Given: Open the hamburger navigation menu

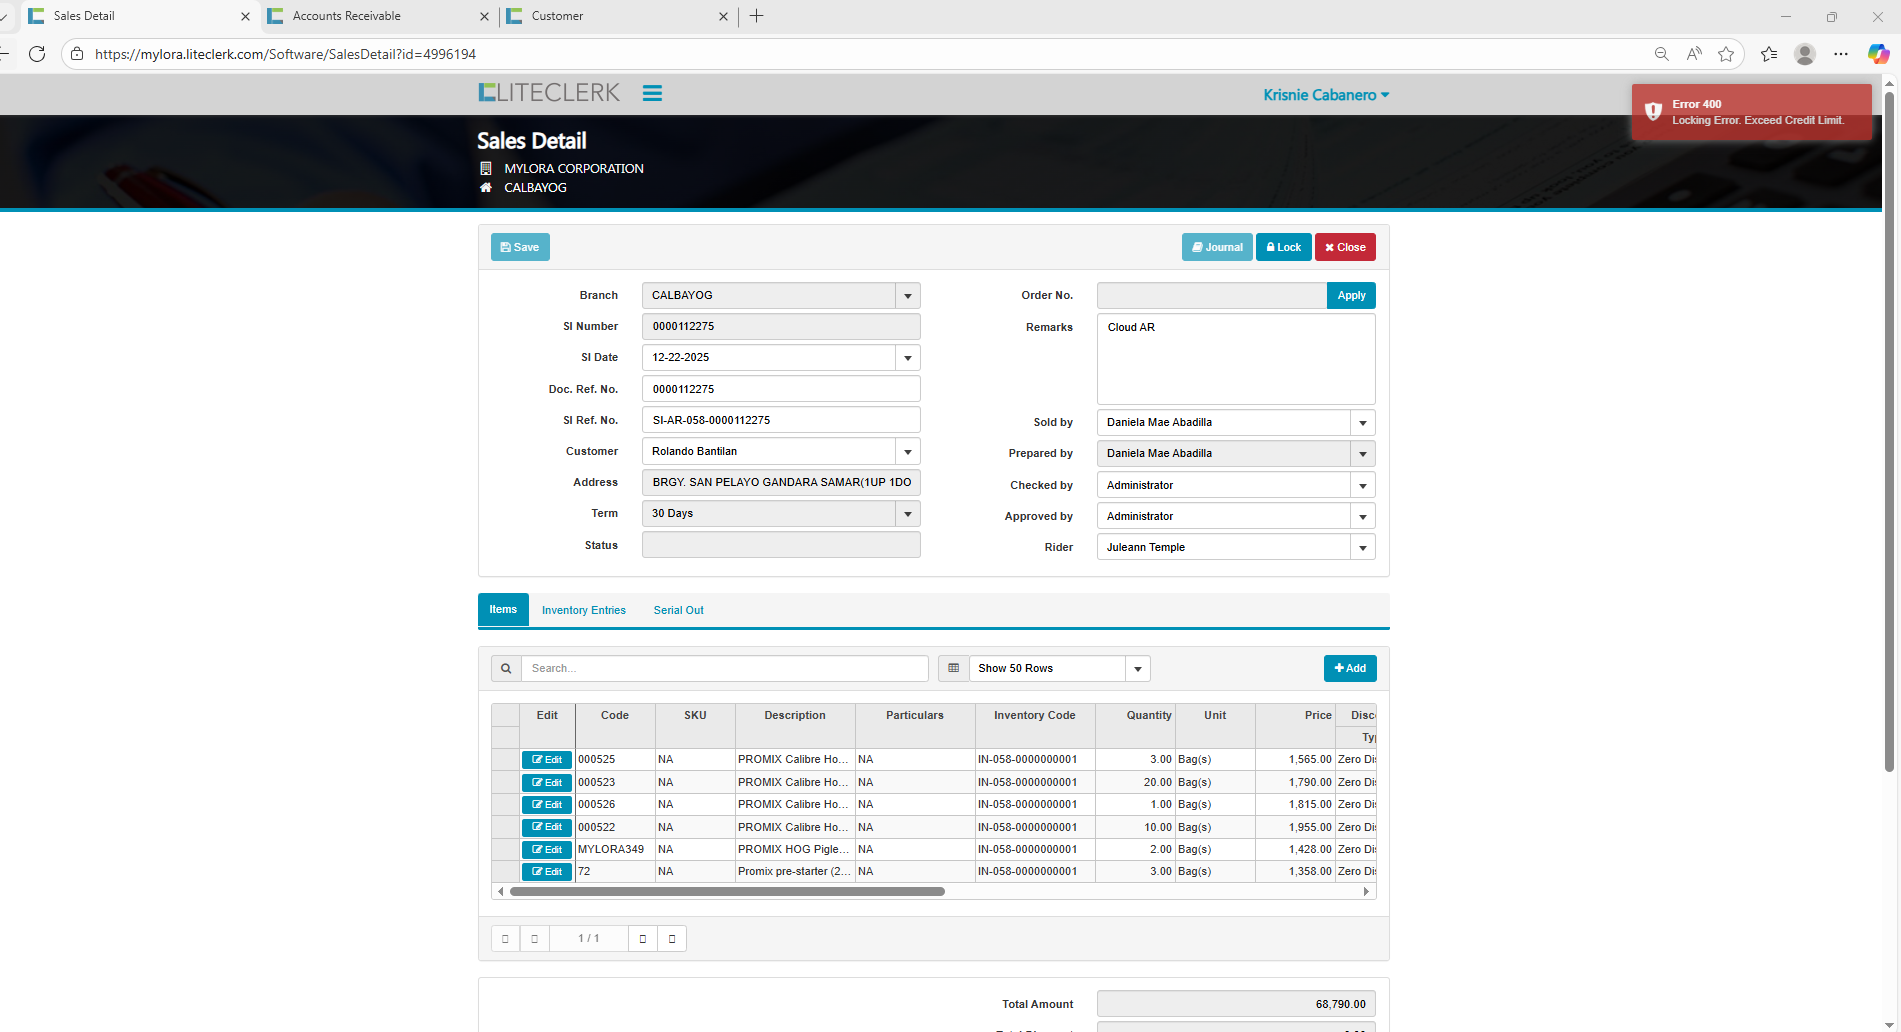Looking at the screenshot, I should [652, 93].
